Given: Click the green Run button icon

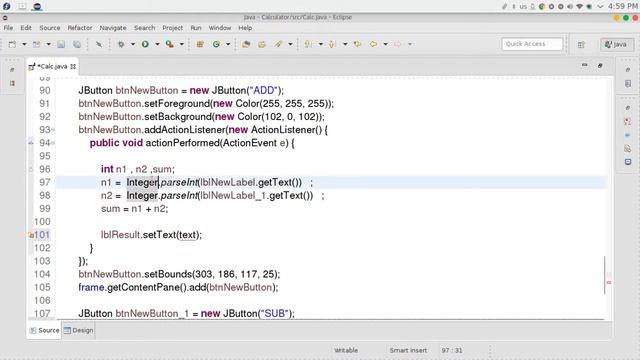Looking at the screenshot, I should click(145, 44).
